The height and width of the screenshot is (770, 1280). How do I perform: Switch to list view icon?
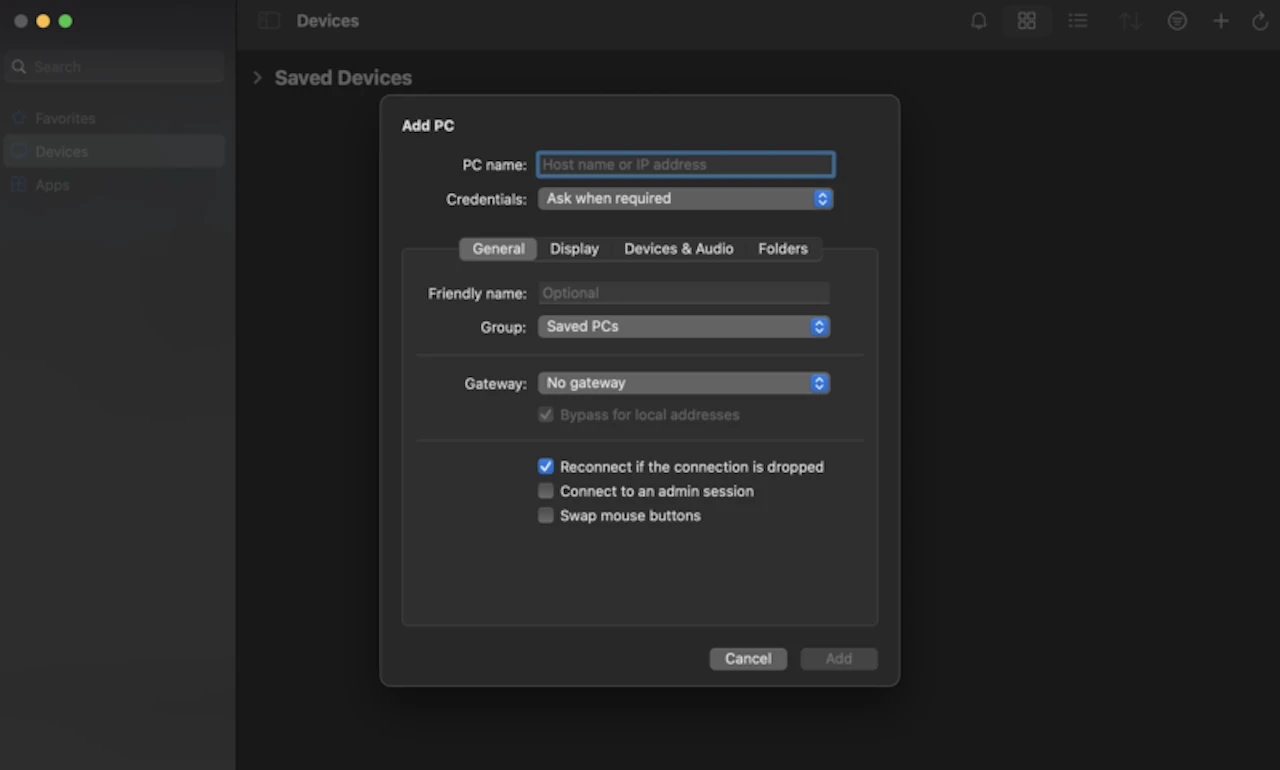pos(1077,21)
